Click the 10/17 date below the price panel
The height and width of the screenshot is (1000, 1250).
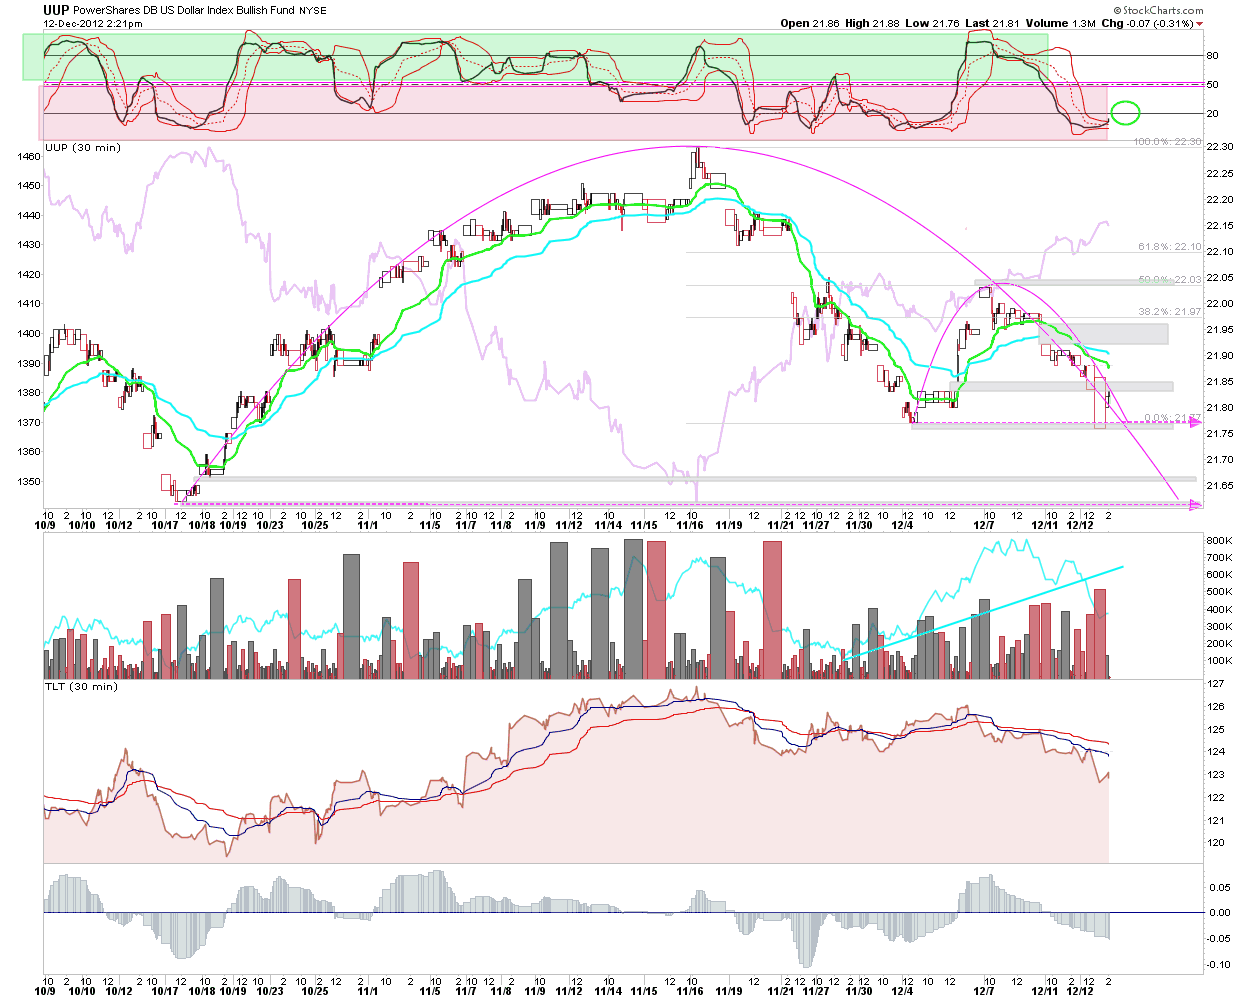[x=165, y=525]
